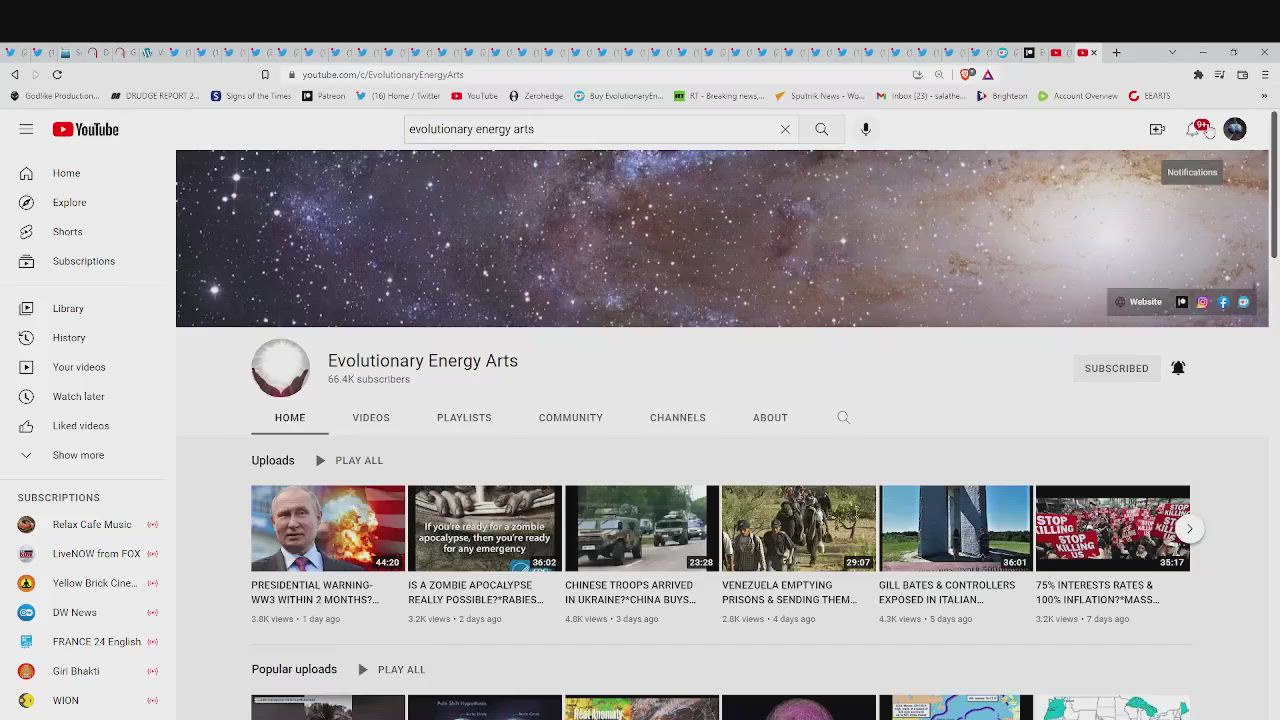Clear the search box text

pyautogui.click(x=785, y=129)
